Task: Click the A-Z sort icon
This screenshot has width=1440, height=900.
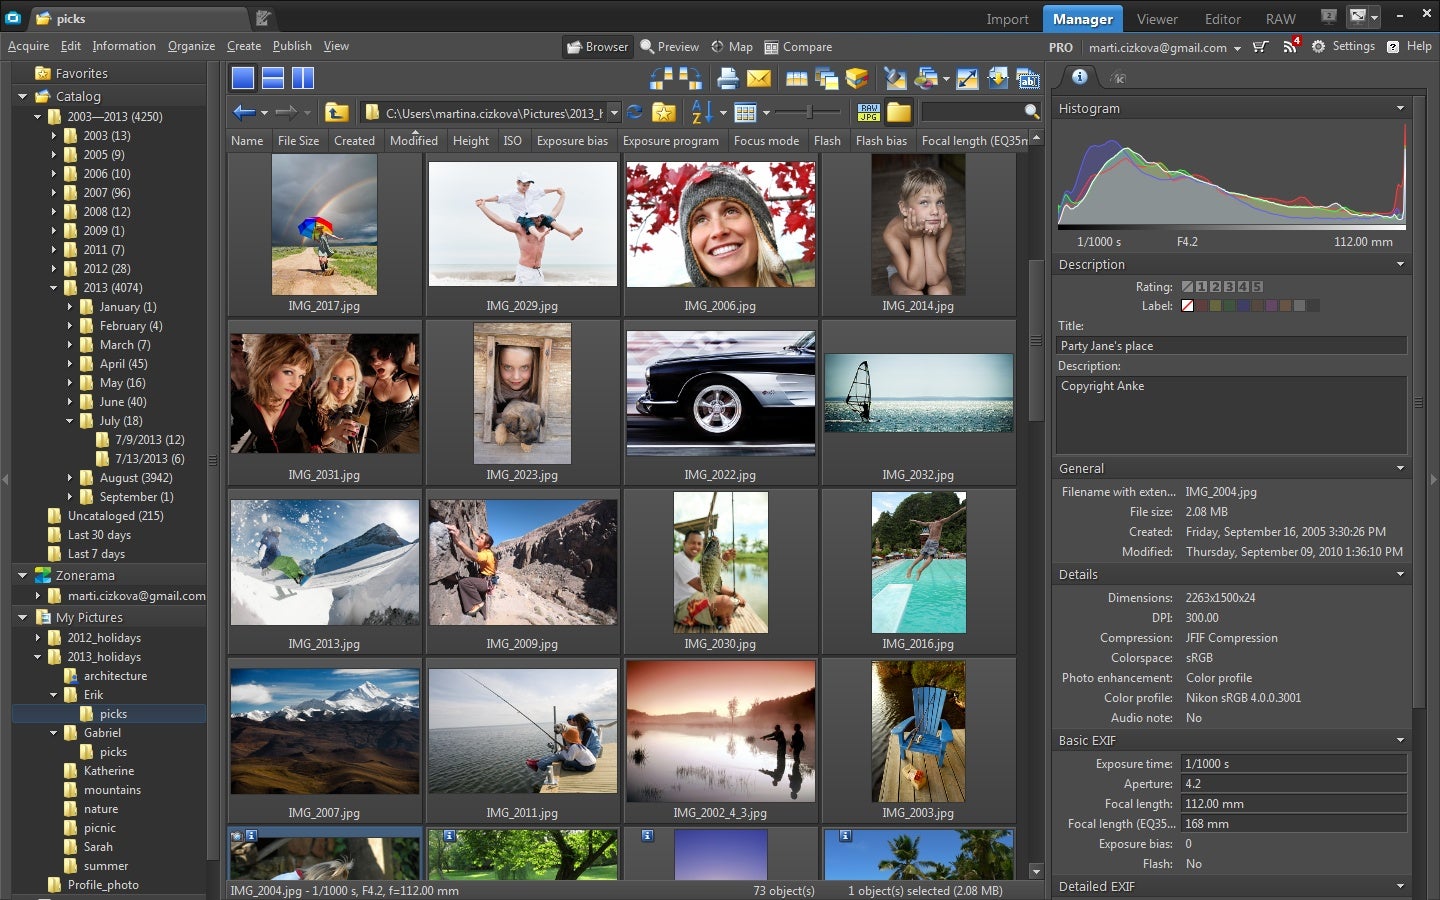Action: coord(702,112)
